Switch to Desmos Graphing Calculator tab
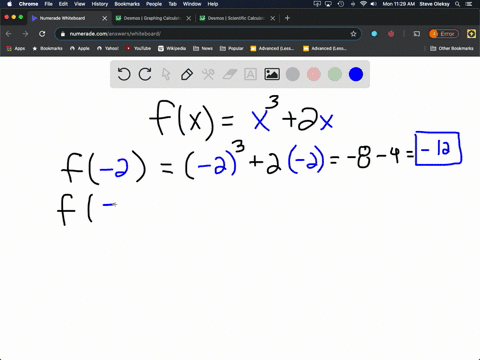The height and width of the screenshot is (360, 480). (152, 18)
